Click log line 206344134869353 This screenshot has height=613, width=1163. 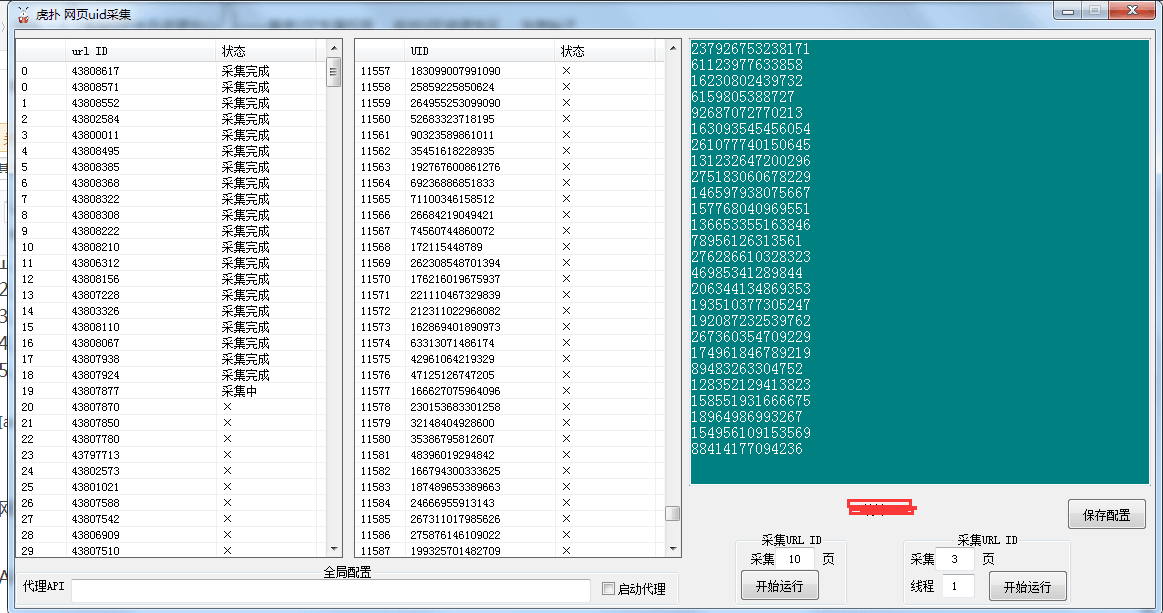[x=751, y=289]
